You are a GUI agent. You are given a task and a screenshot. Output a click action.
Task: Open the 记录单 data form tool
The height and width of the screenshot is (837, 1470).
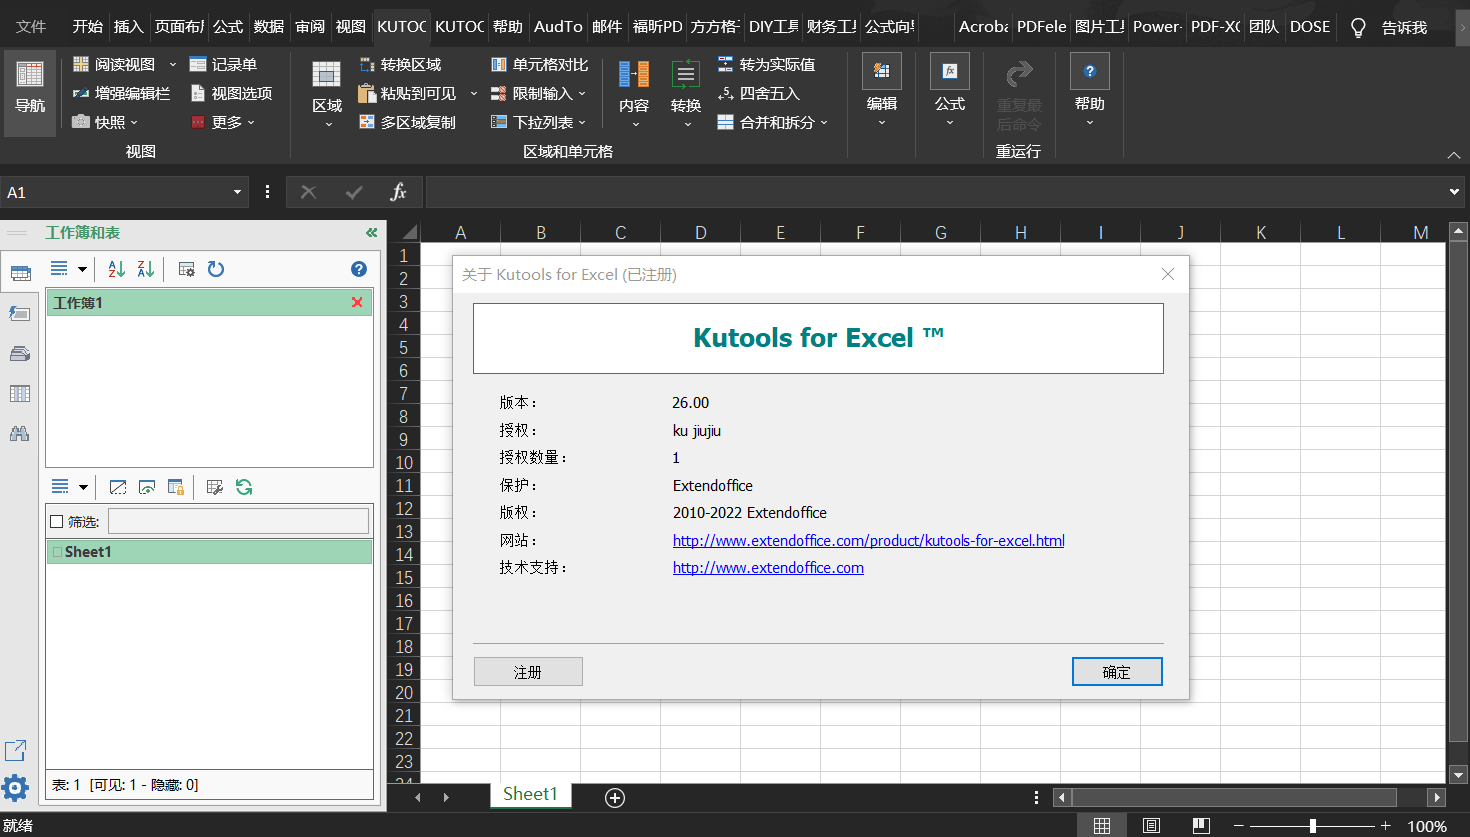coord(223,64)
